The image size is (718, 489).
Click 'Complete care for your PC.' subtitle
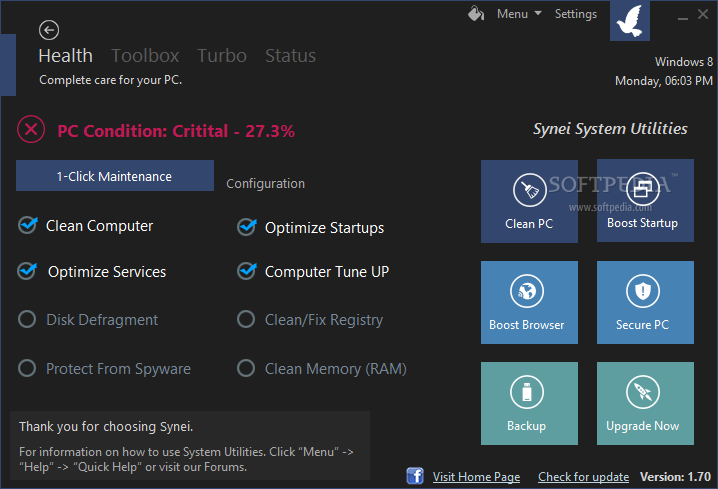(110, 80)
